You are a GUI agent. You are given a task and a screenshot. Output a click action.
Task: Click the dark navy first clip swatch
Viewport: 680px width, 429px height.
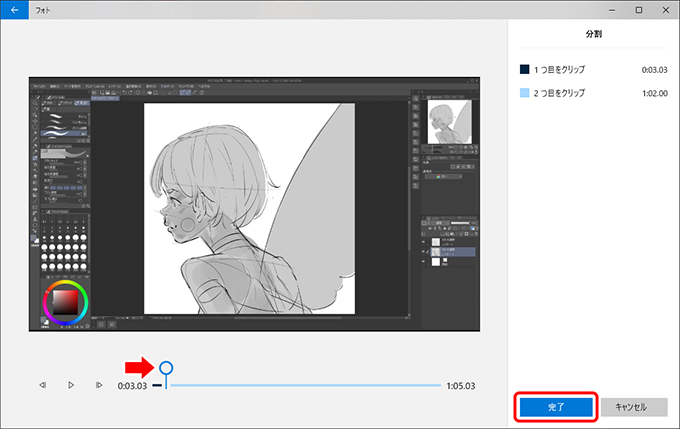524,69
